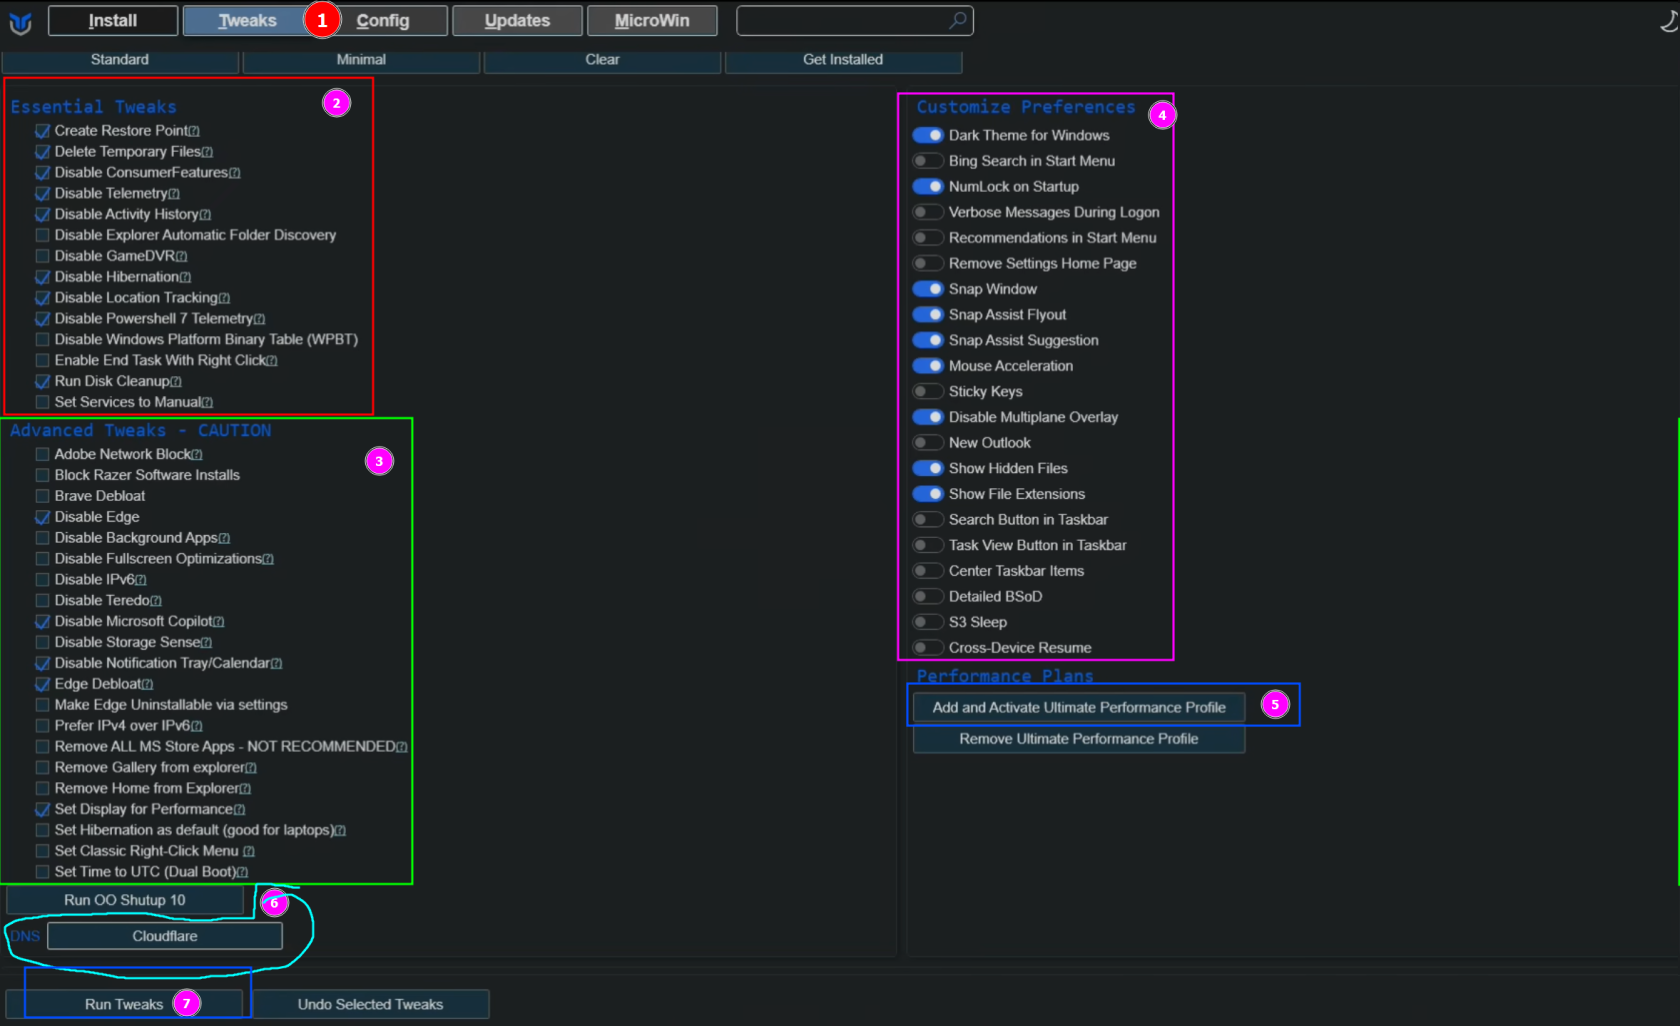This screenshot has width=1680, height=1026.
Task: Open the help icon beside Disable Powershell 7 Telemetry
Action: [259, 319]
